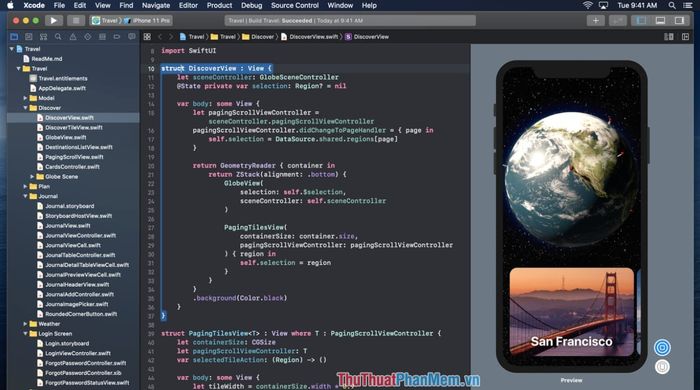
Task: Open the Issue navigator warning icon
Action: 73,37
